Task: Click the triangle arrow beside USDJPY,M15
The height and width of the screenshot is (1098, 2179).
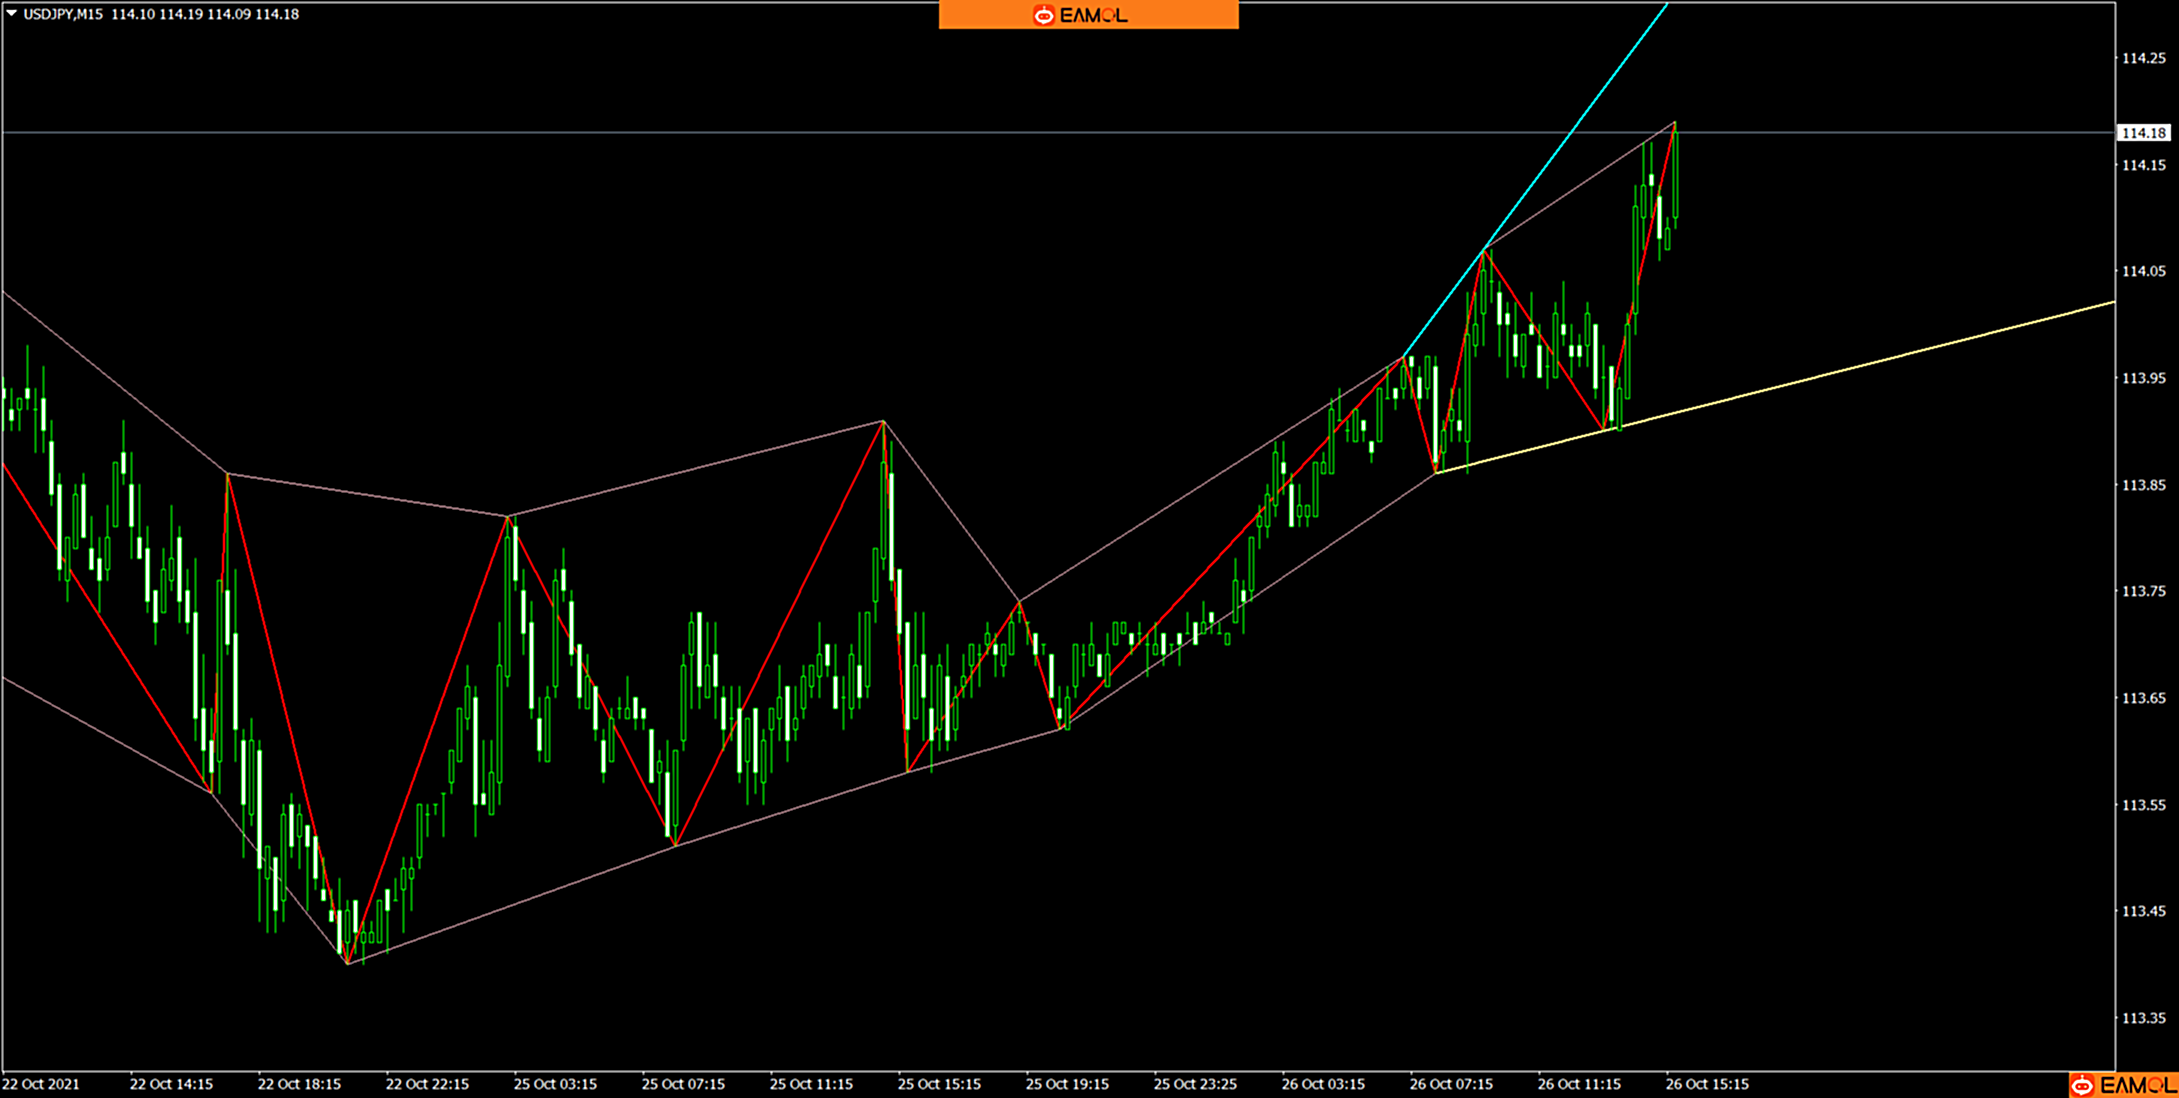Action: click(12, 14)
